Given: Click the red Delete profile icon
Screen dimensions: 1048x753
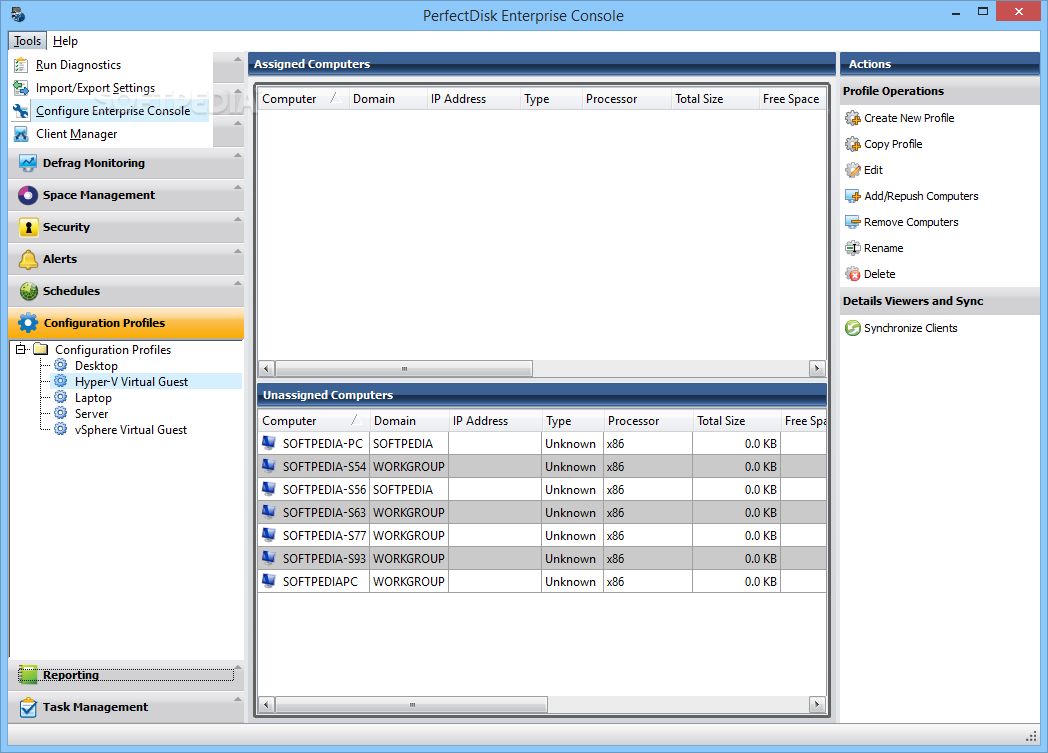Looking at the screenshot, I should [853, 274].
